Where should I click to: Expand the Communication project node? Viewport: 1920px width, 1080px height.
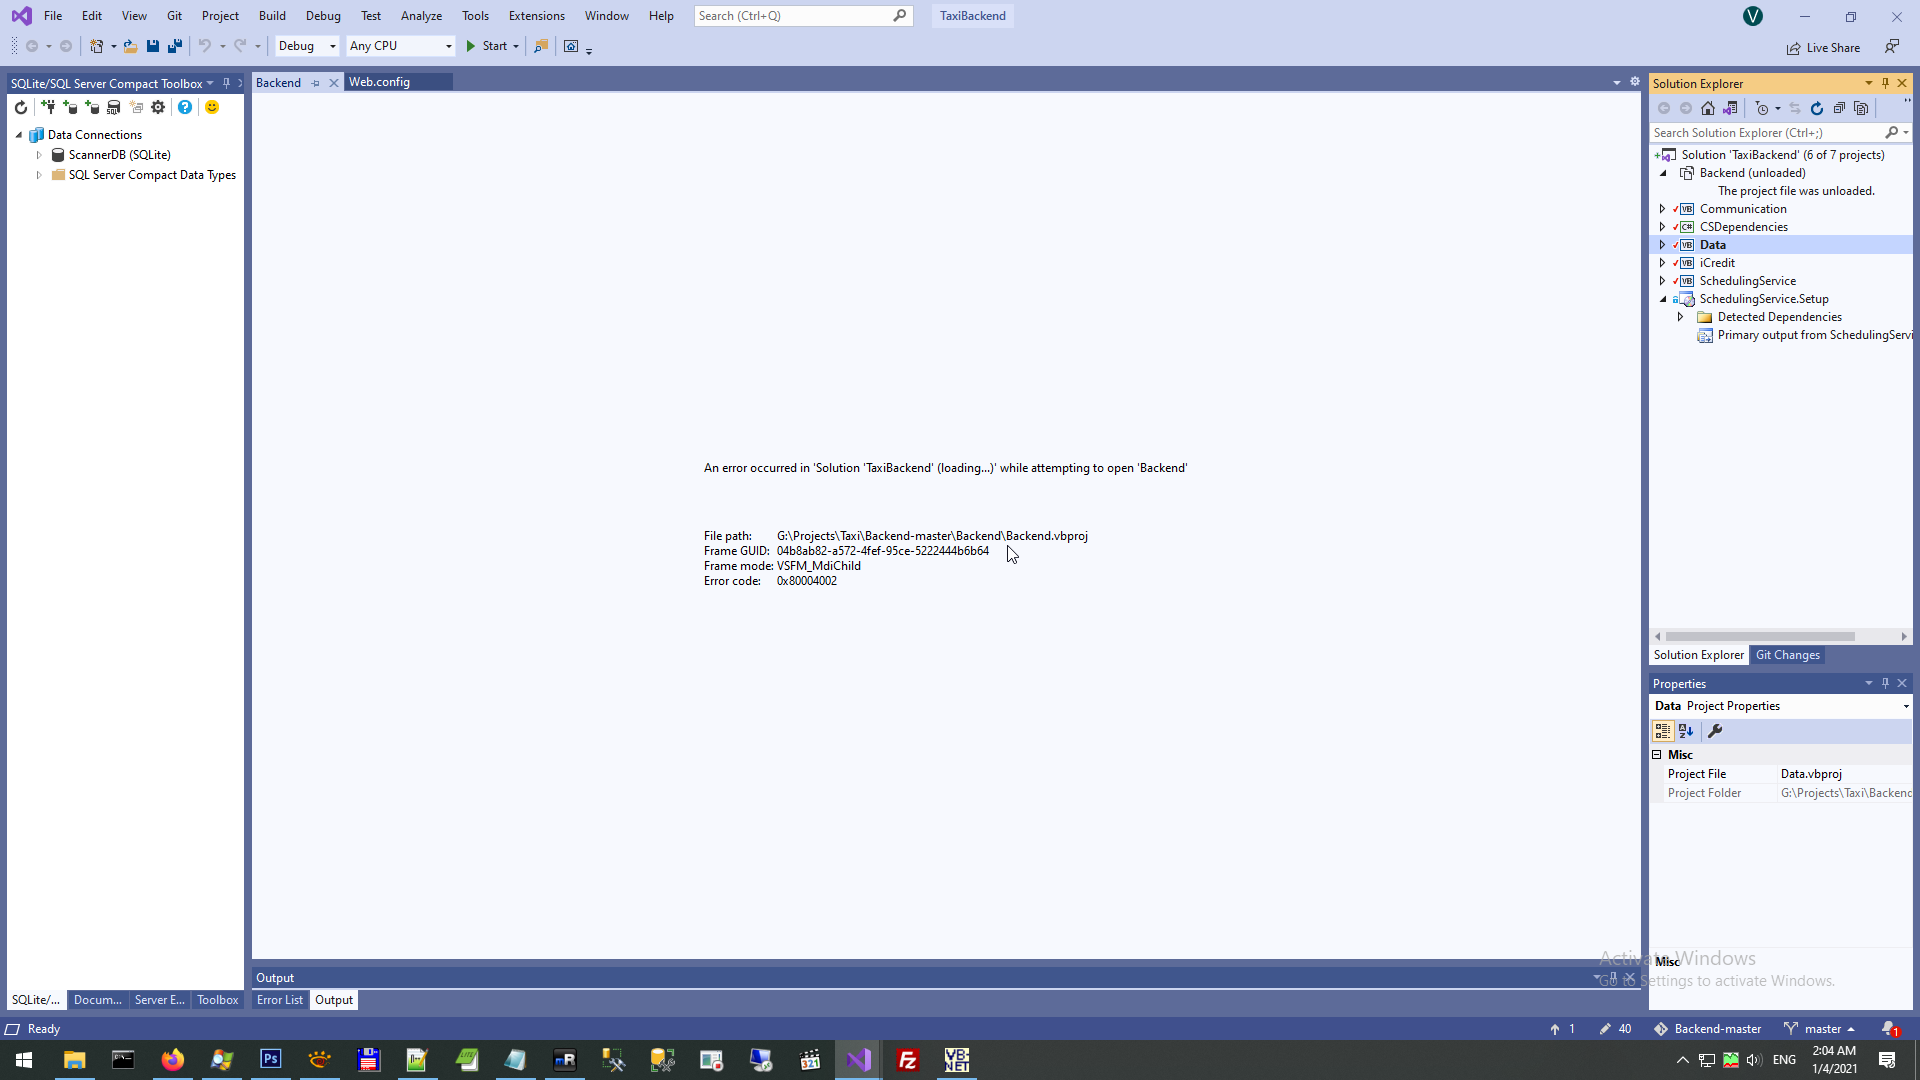tap(1663, 209)
